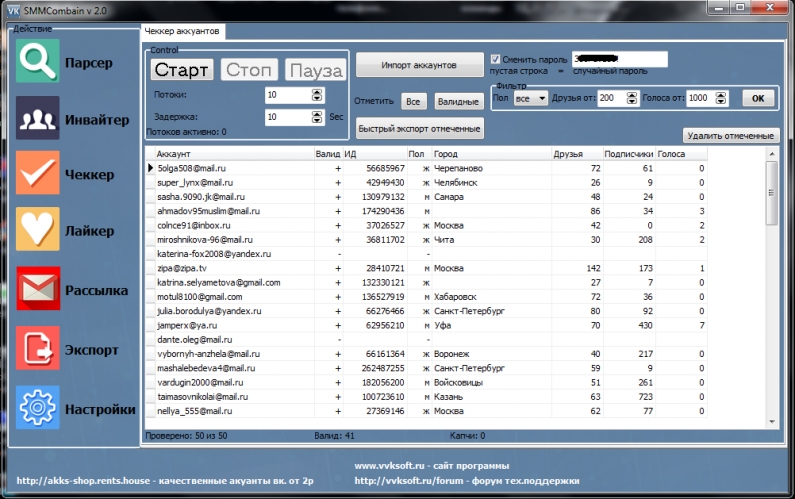Sort by the ИД column header
The width and height of the screenshot is (795, 499).
[375, 154]
